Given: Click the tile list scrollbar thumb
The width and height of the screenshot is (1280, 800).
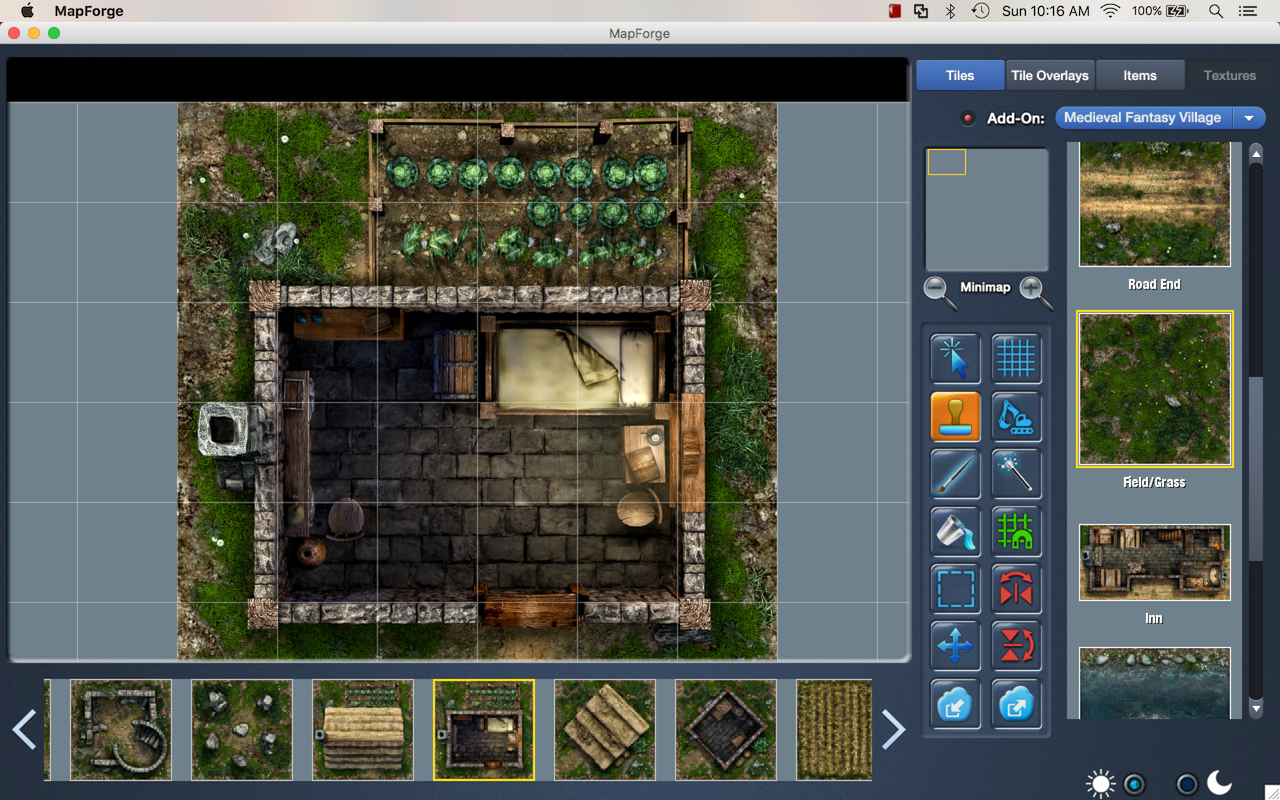Looking at the screenshot, I should coord(1257,468).
